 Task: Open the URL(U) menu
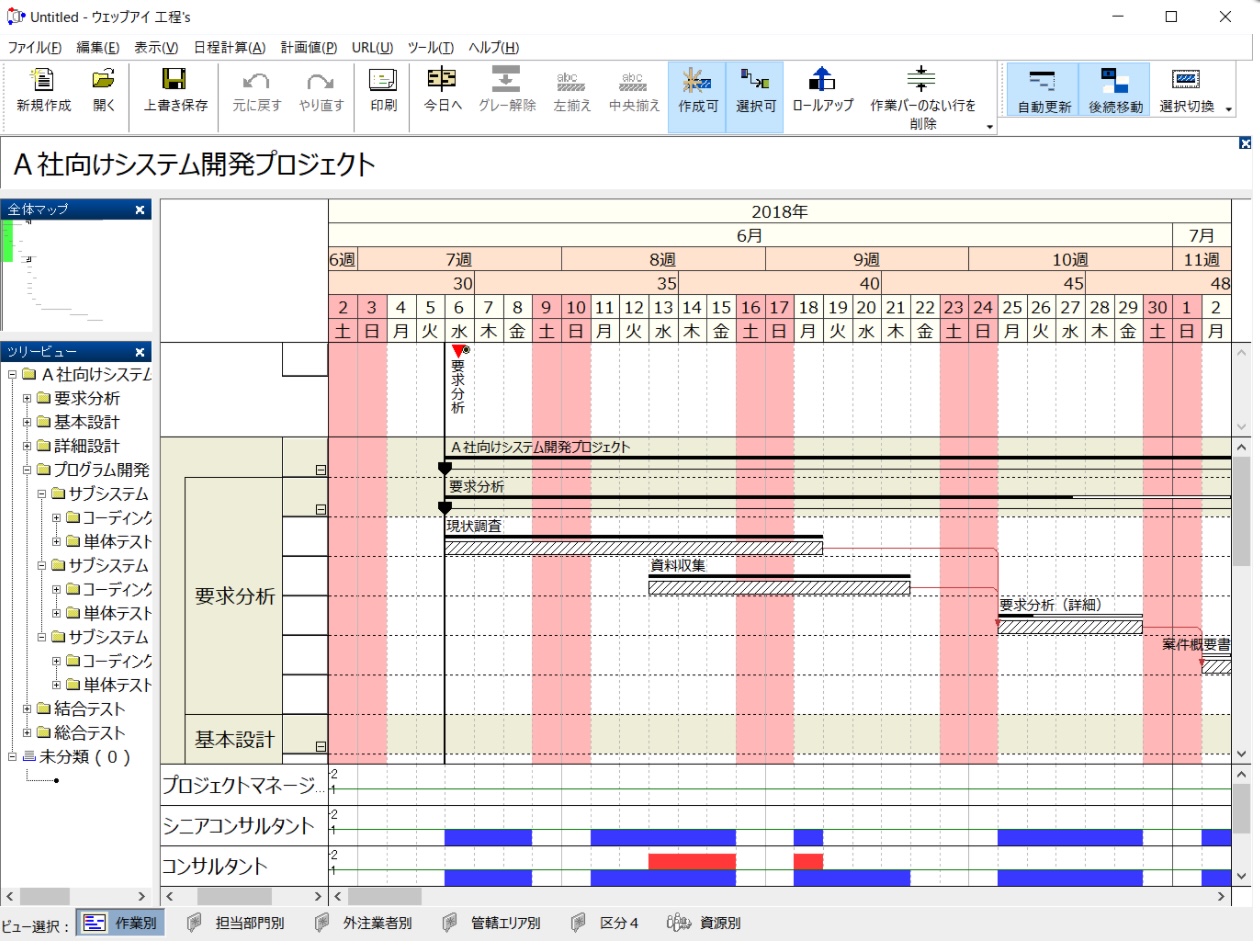point(372,47)
